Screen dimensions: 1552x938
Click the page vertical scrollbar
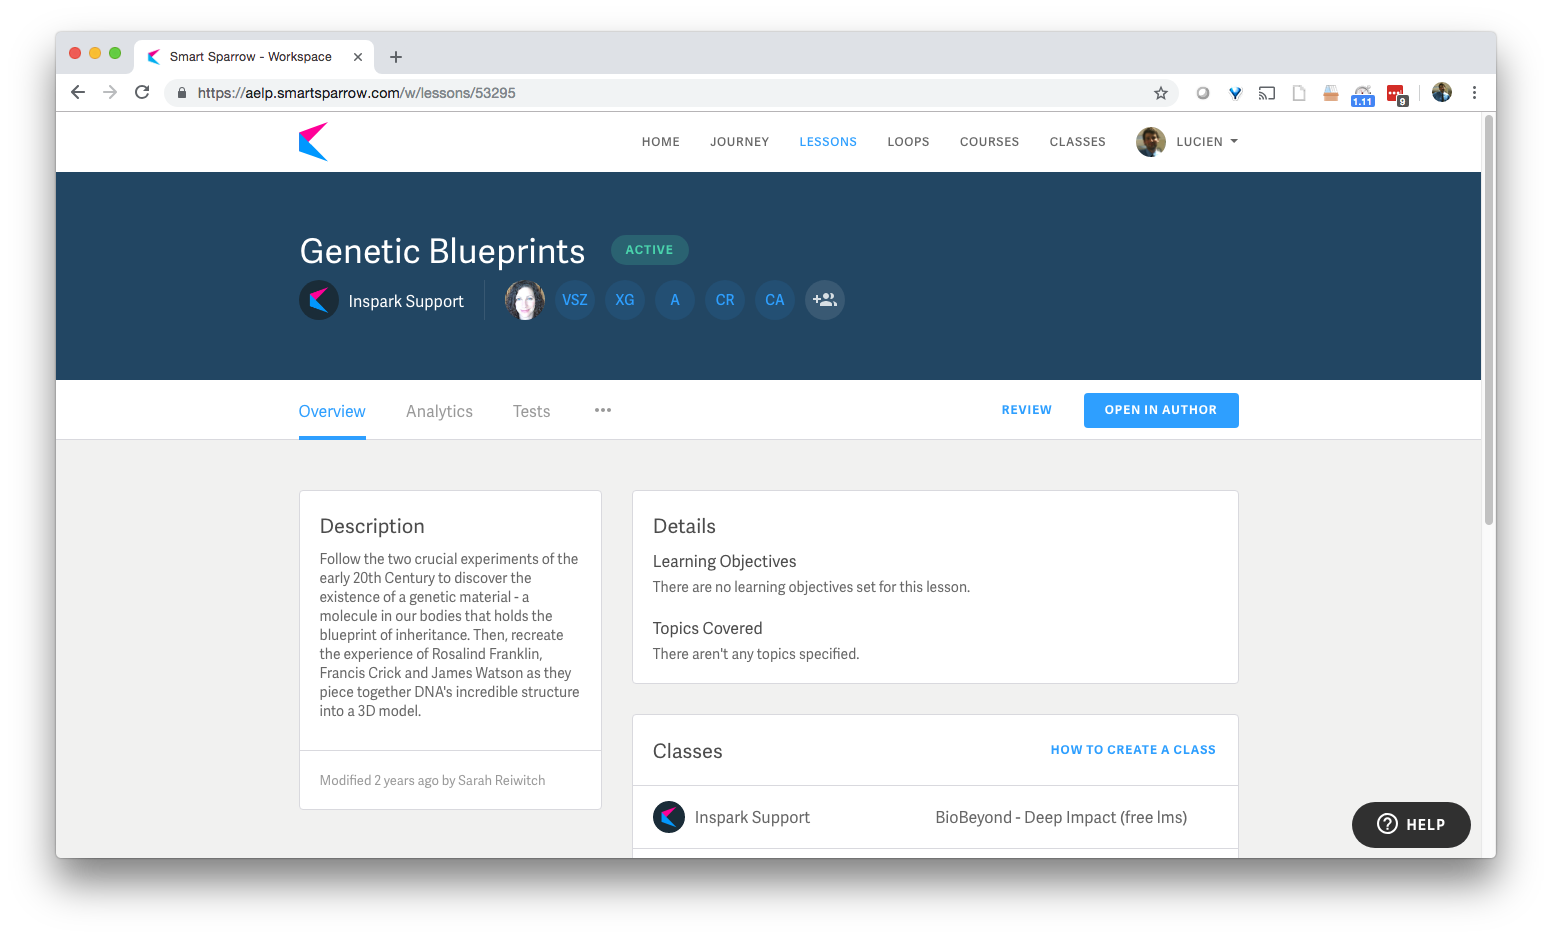[1489, 320]
